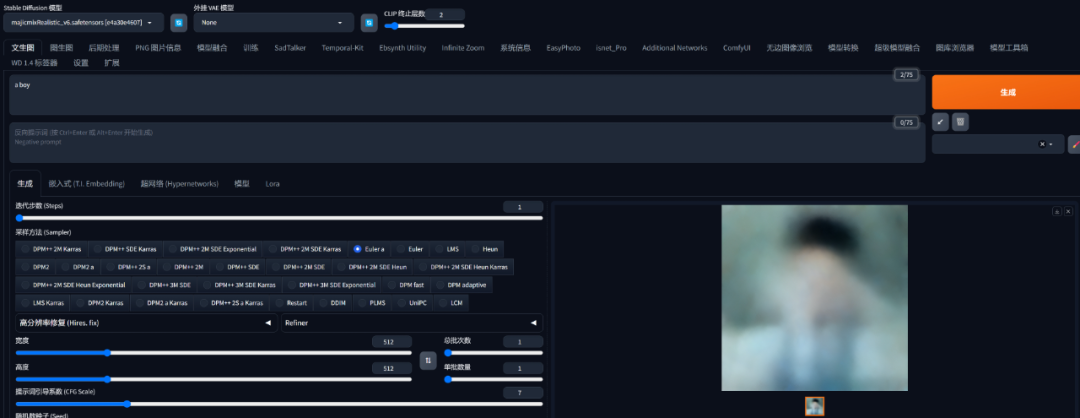
Task: Open the Ebsynth Utility tab
Action: pos(402,48)
